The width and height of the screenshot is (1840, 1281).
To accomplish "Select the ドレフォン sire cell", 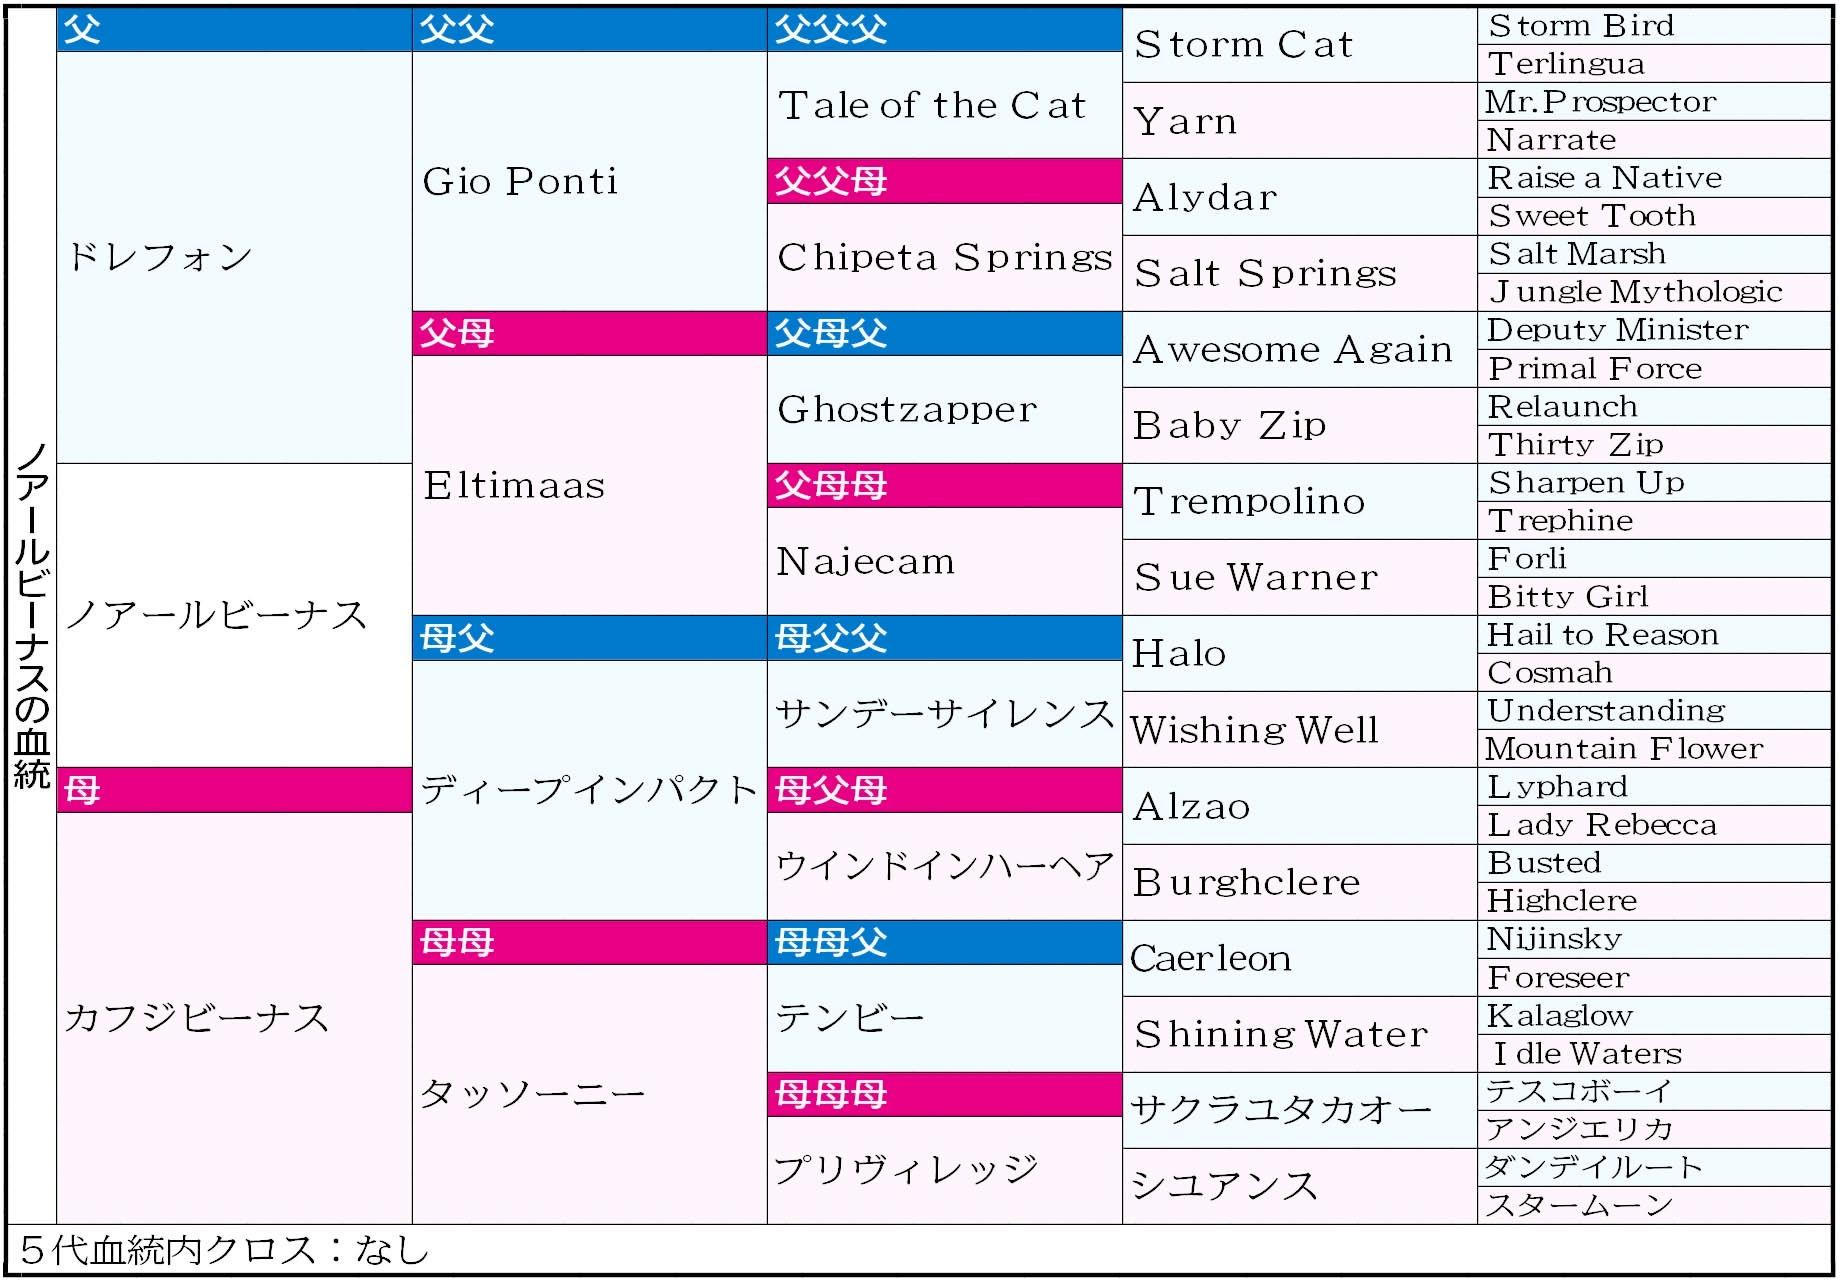I will pos(160,257).
